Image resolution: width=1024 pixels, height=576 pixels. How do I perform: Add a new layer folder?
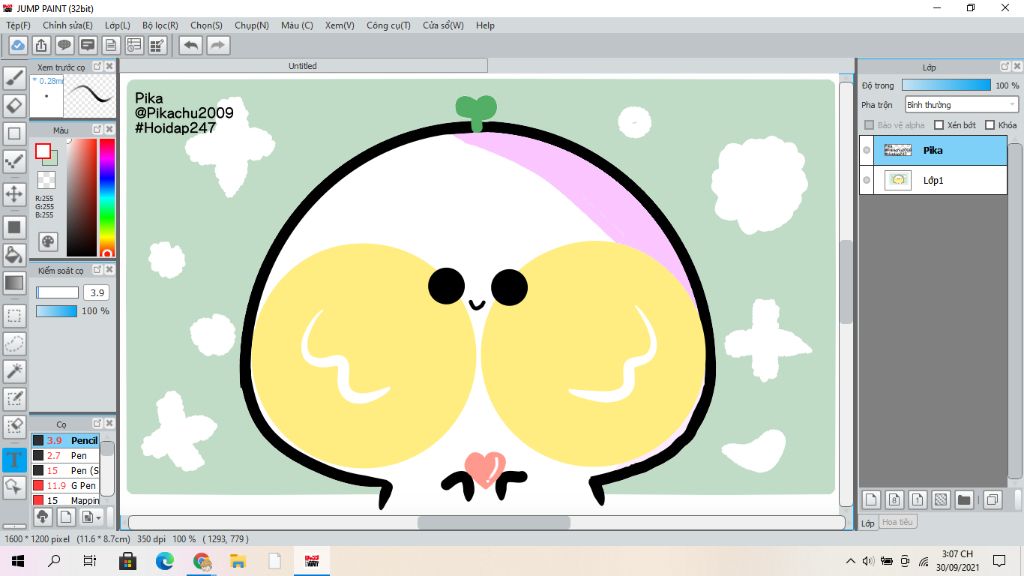[x=964, y=499]
